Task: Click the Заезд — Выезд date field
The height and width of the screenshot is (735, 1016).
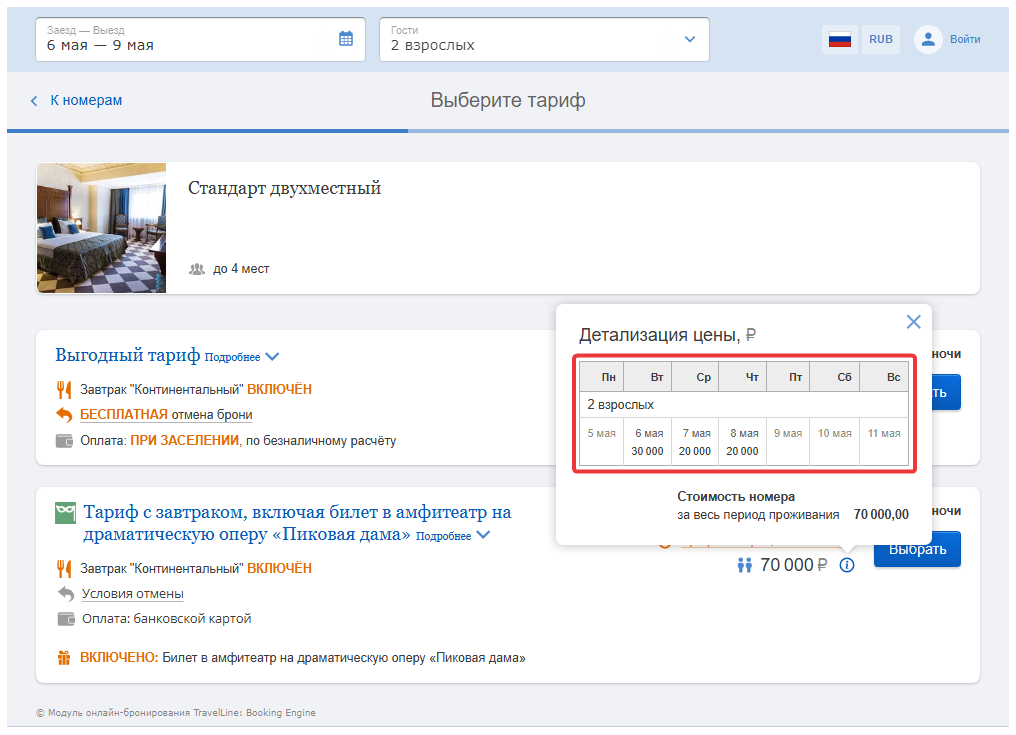Action: 200,40
